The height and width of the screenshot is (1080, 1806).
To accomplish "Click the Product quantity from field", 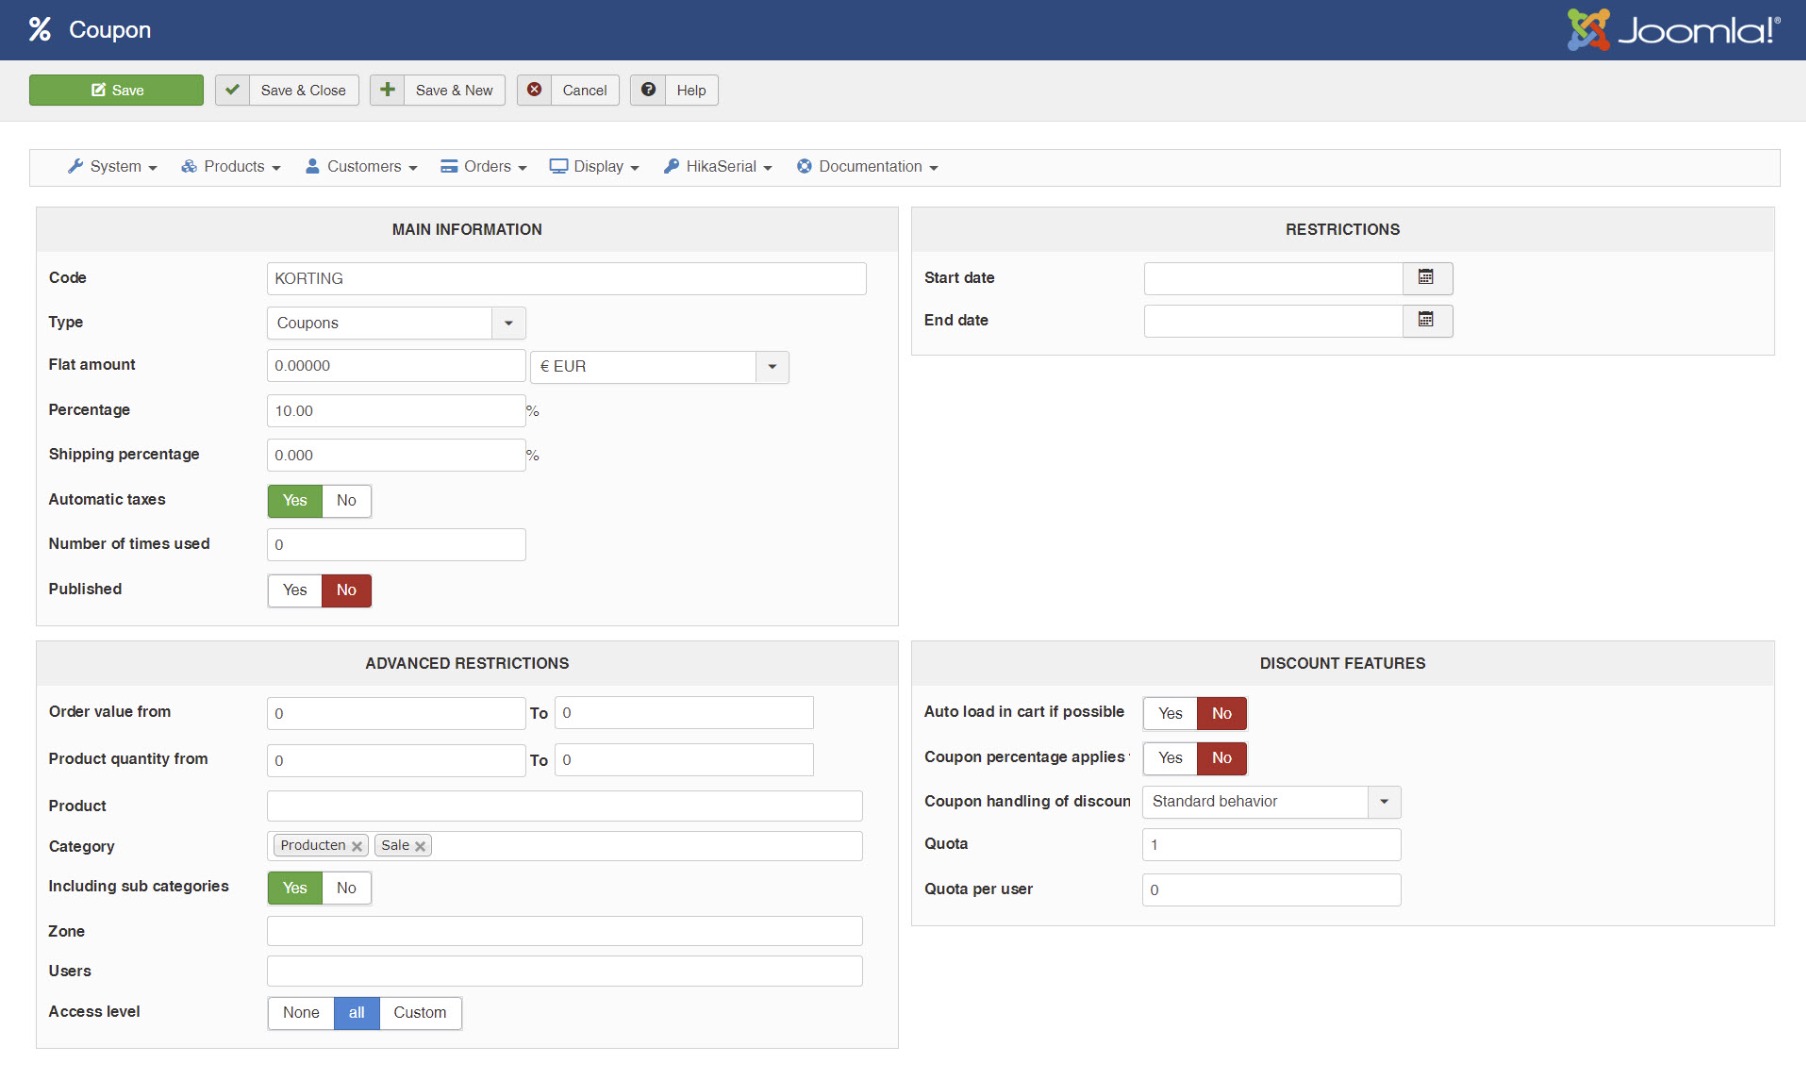I will pos(396,760).
